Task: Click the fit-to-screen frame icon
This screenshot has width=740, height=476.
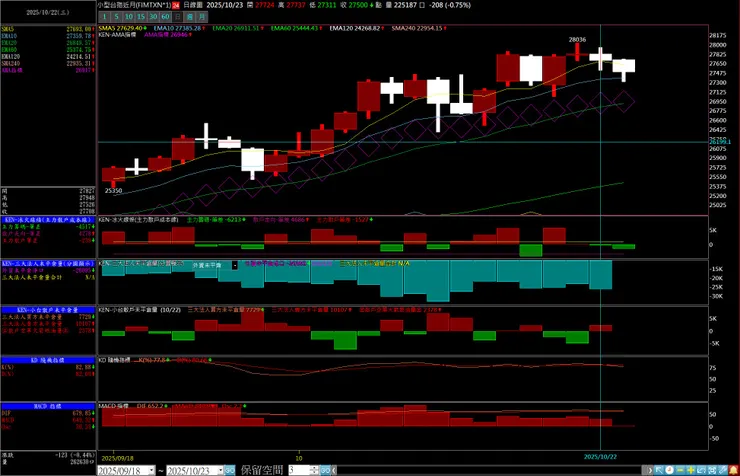Action: (x=712, y=470)
